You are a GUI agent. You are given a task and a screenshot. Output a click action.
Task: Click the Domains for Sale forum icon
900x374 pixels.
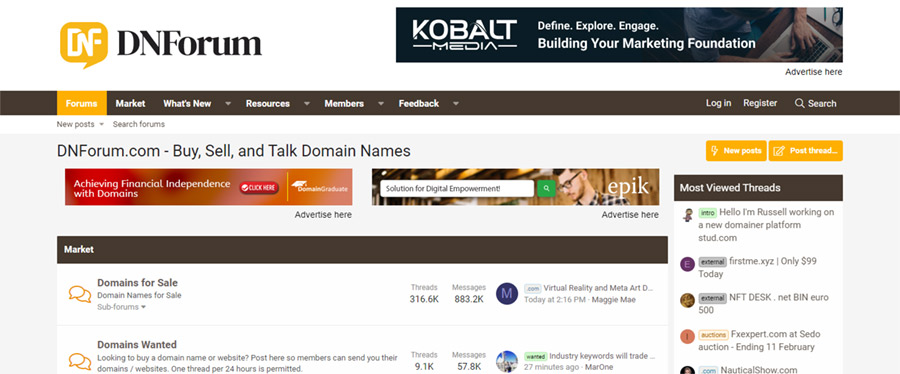pyautogui.click(x=80, y=294)
